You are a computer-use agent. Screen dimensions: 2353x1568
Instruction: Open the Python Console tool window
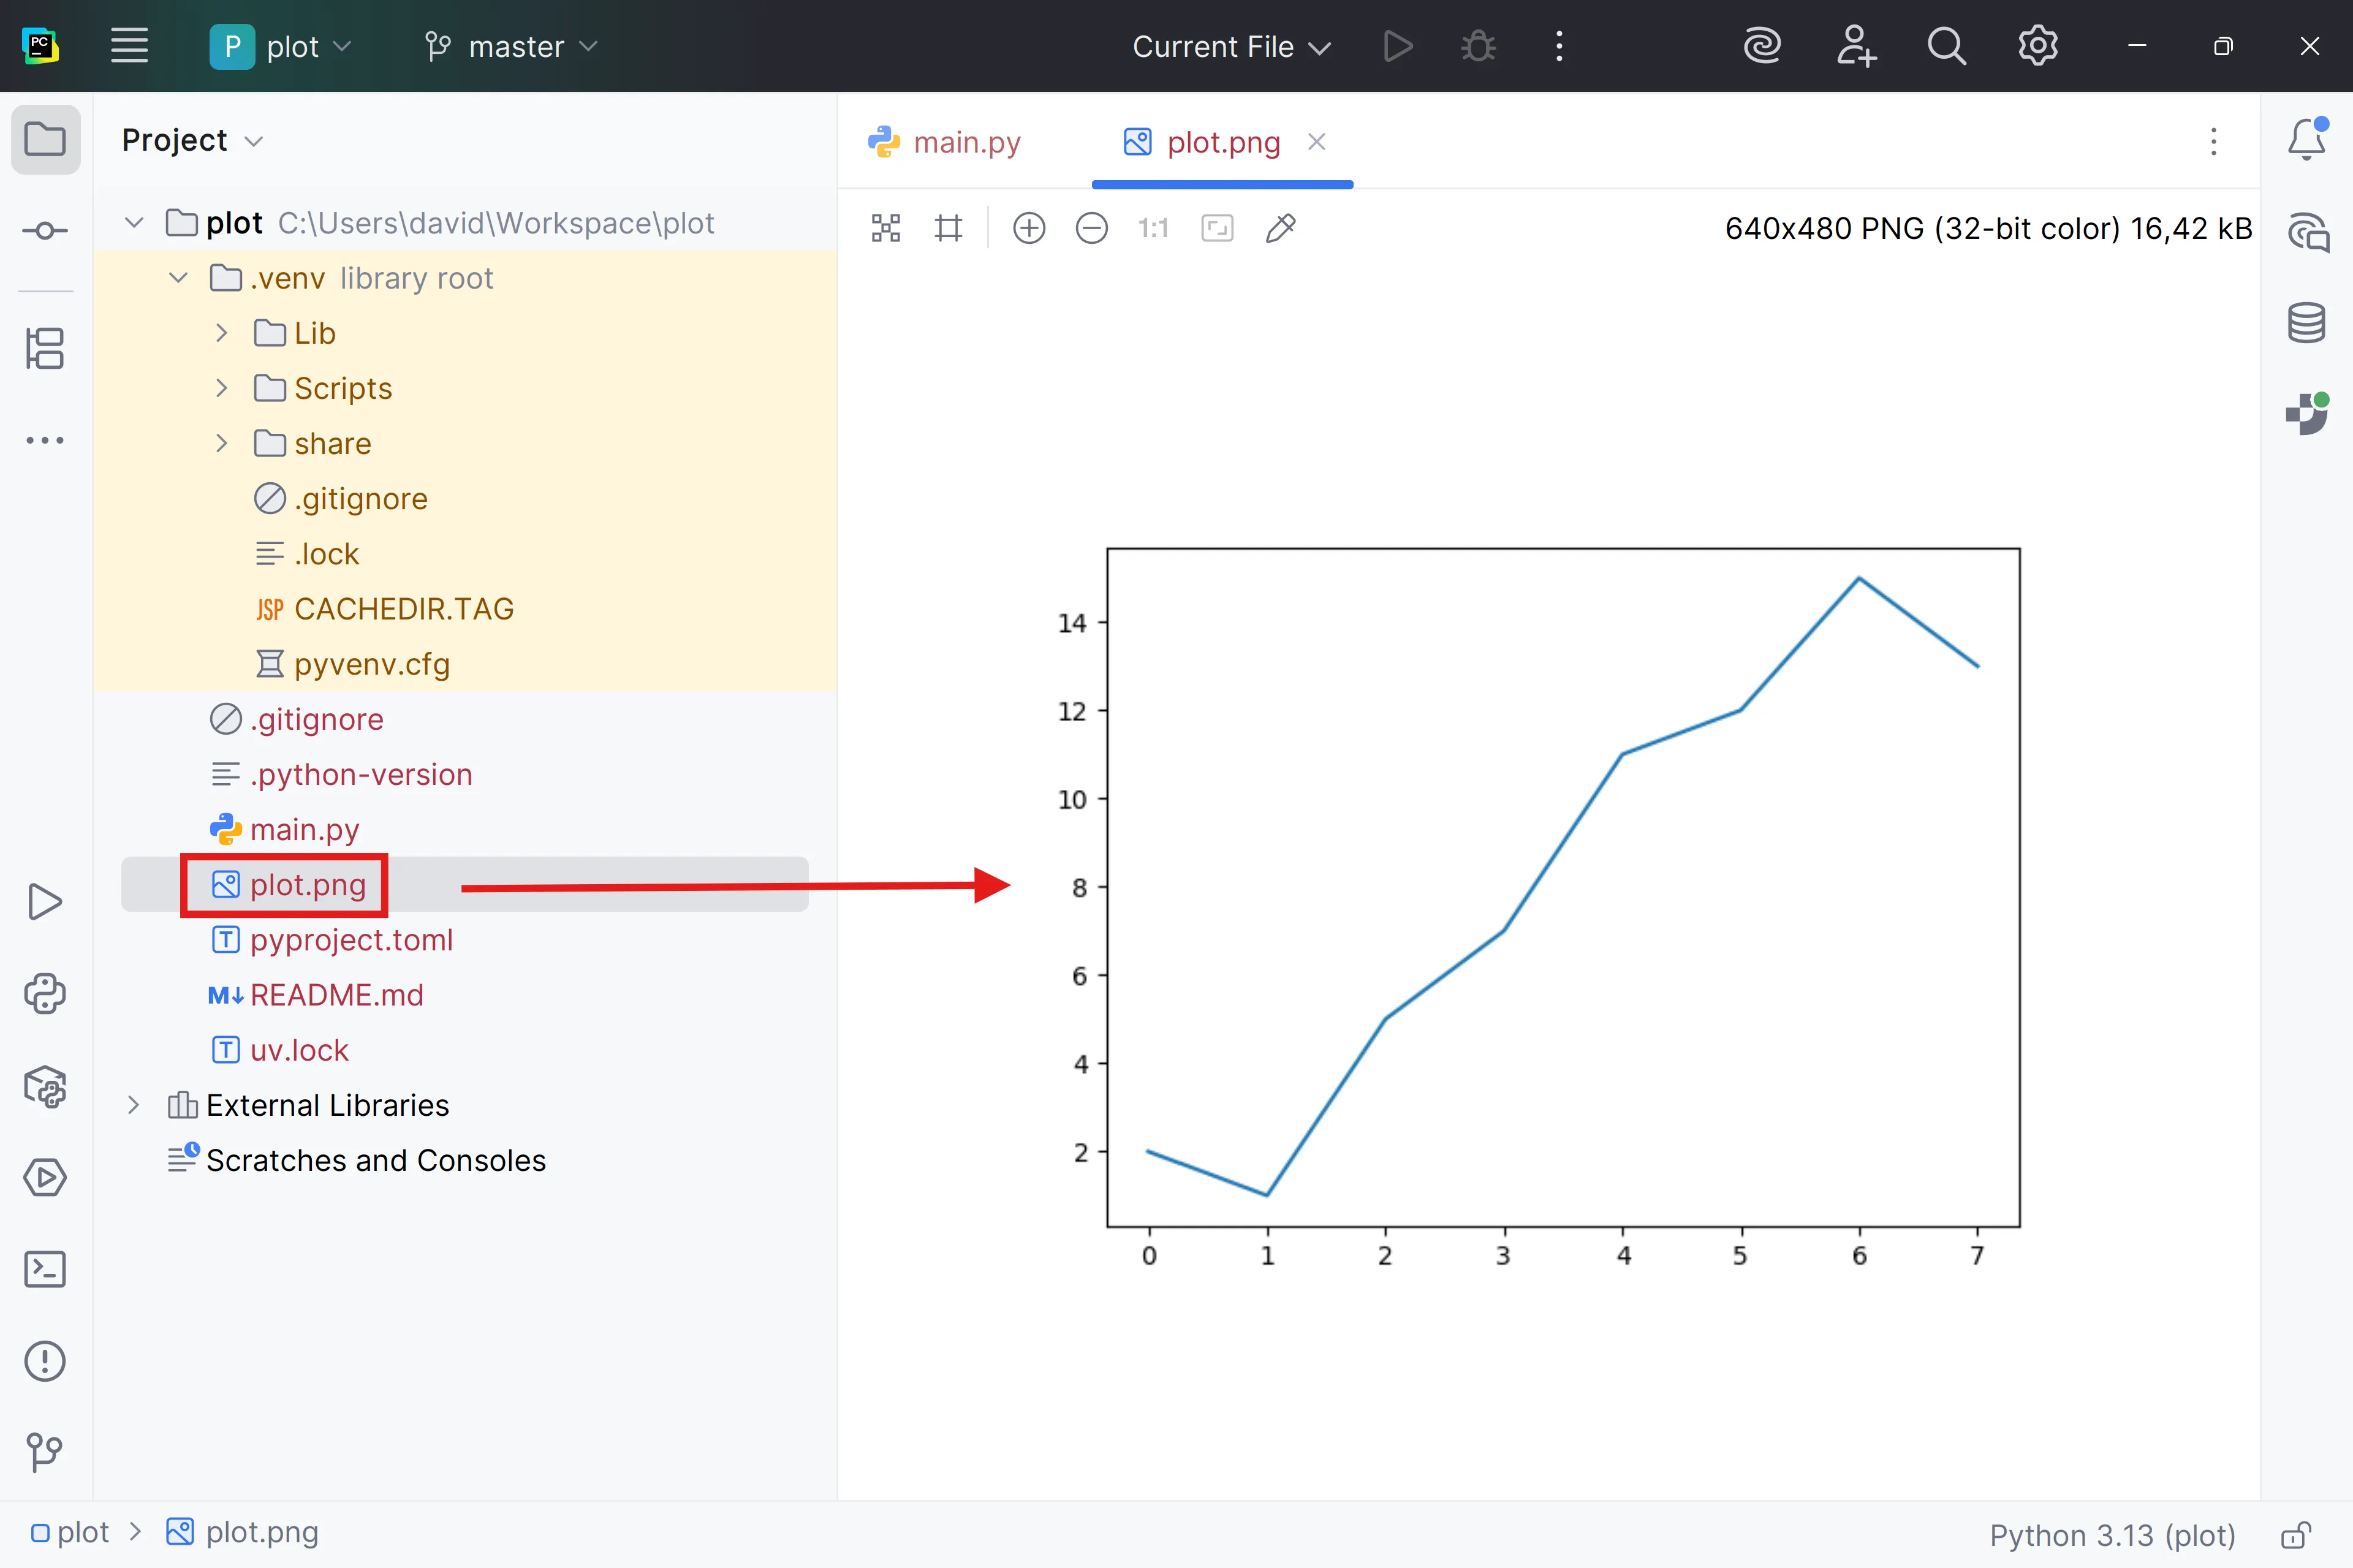(45, 994)
